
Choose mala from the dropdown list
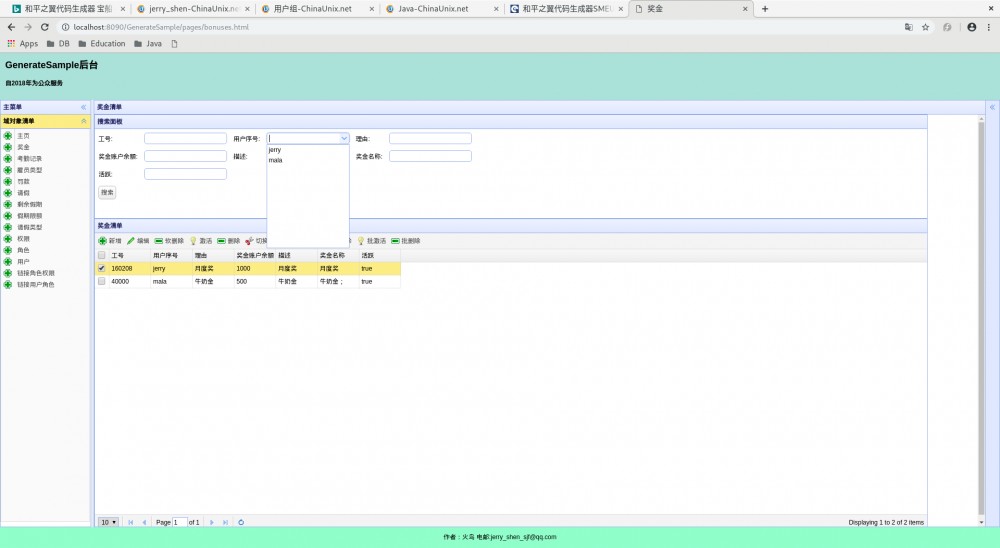point(308,160)
